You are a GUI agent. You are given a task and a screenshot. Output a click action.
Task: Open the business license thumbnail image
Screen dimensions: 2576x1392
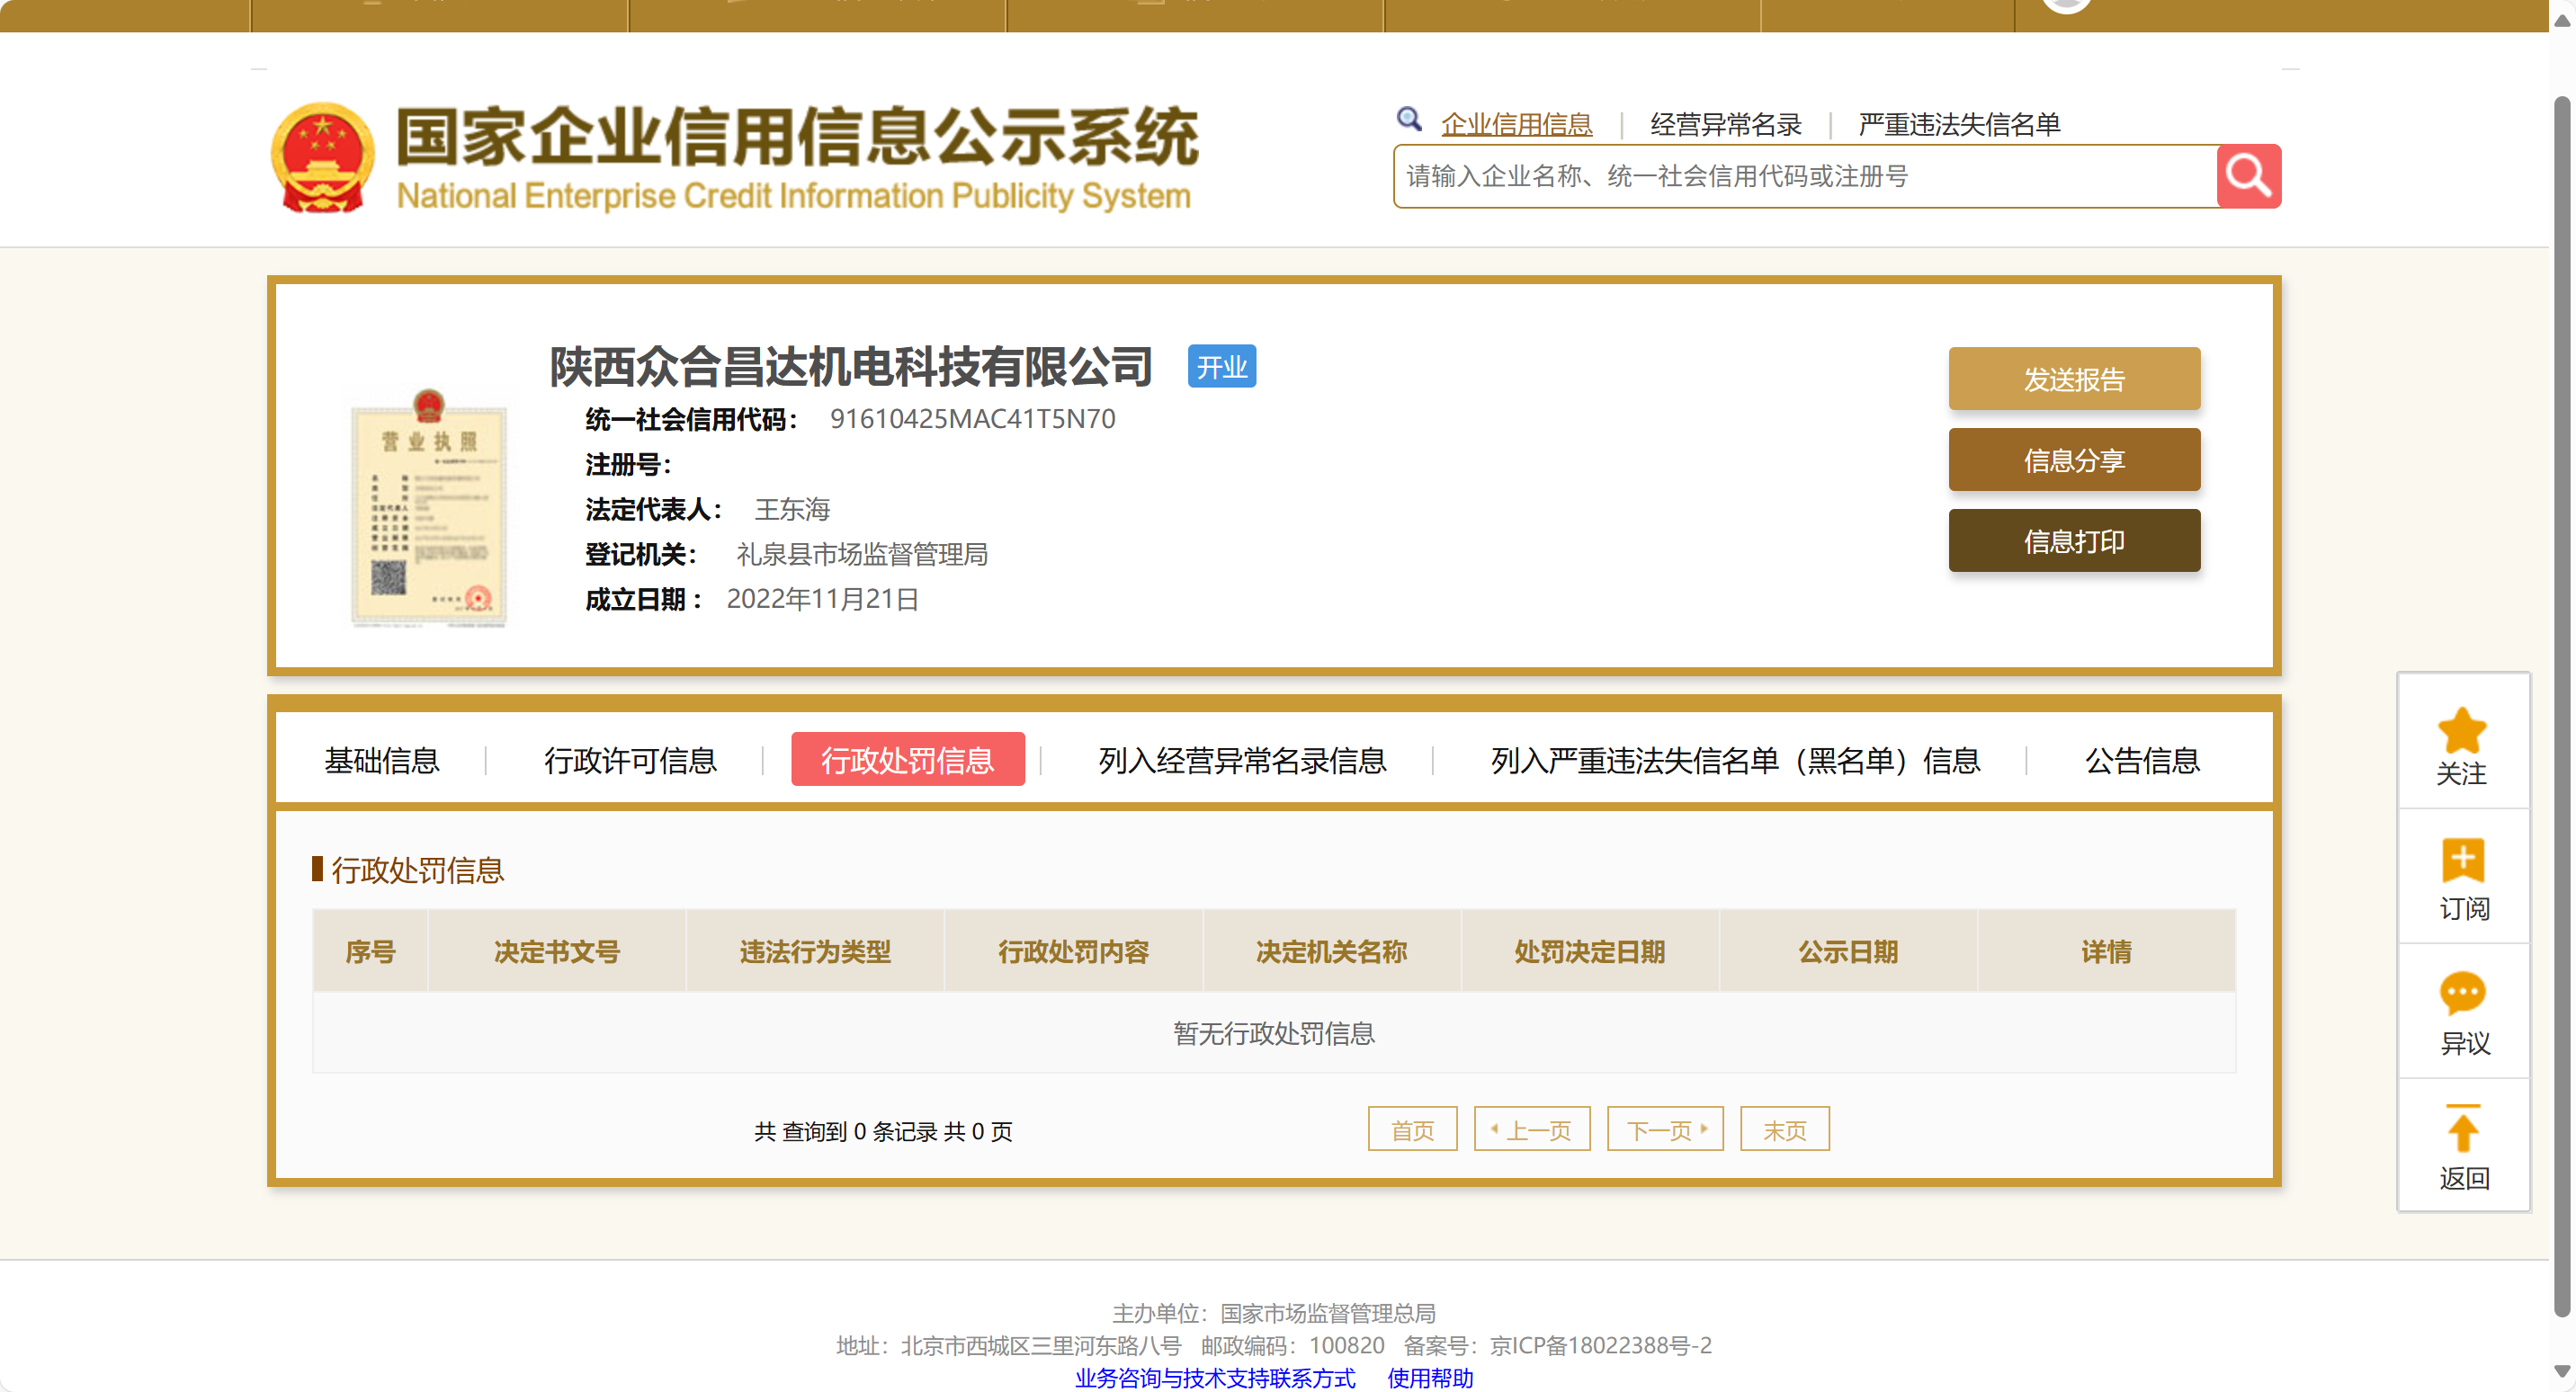coord(429,508)
